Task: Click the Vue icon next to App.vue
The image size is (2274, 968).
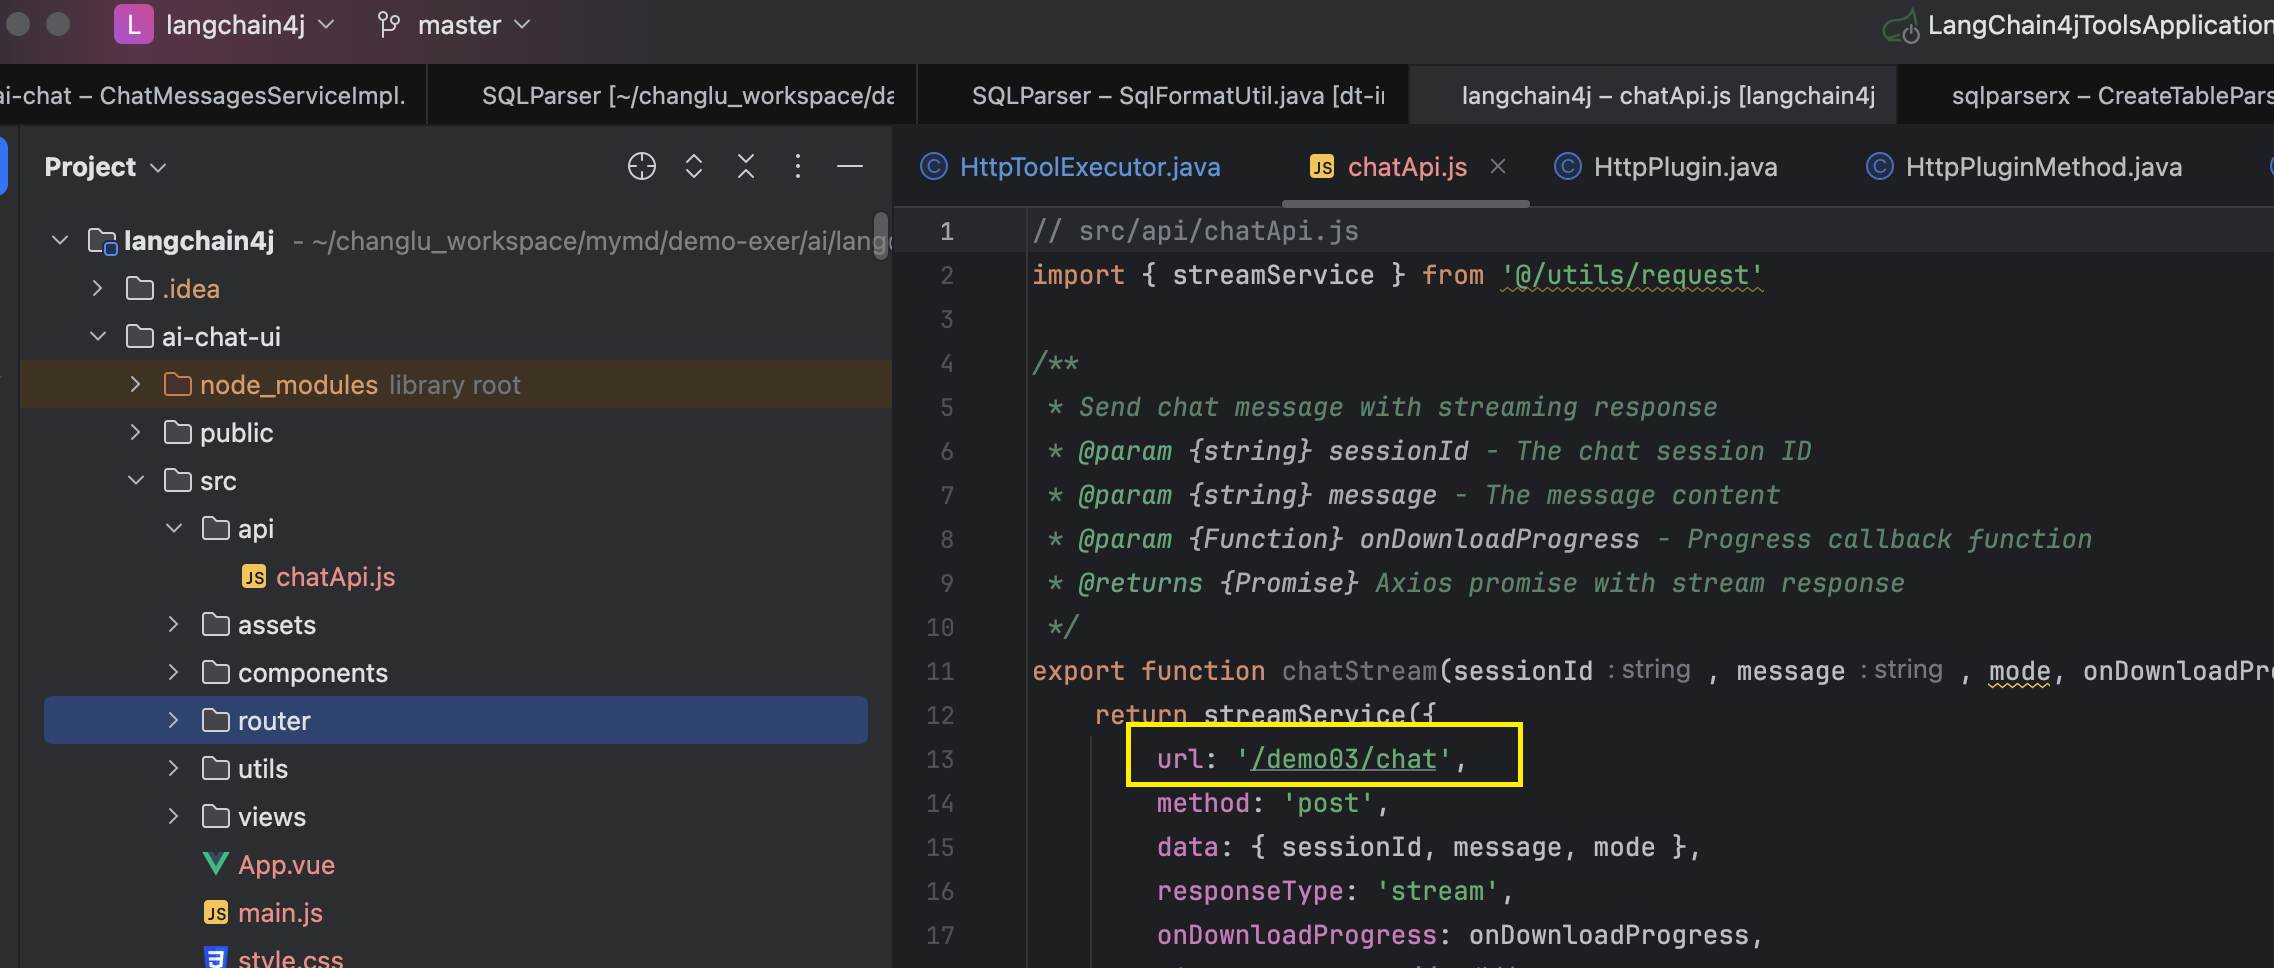Action: (215, 864)
